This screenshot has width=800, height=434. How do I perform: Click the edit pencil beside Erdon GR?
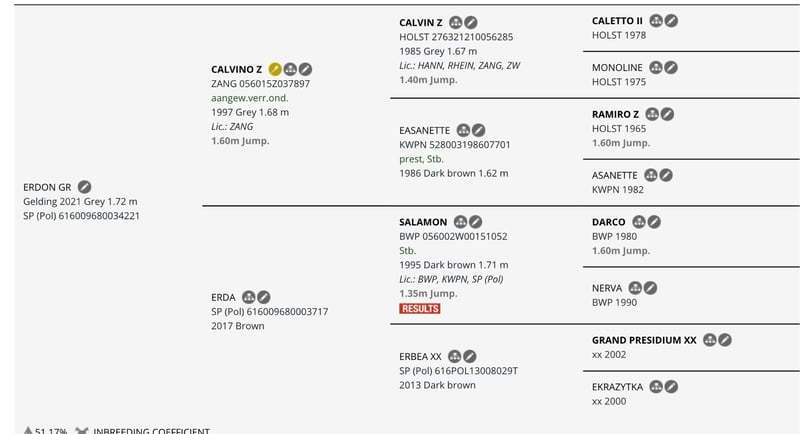click(85, 187)
